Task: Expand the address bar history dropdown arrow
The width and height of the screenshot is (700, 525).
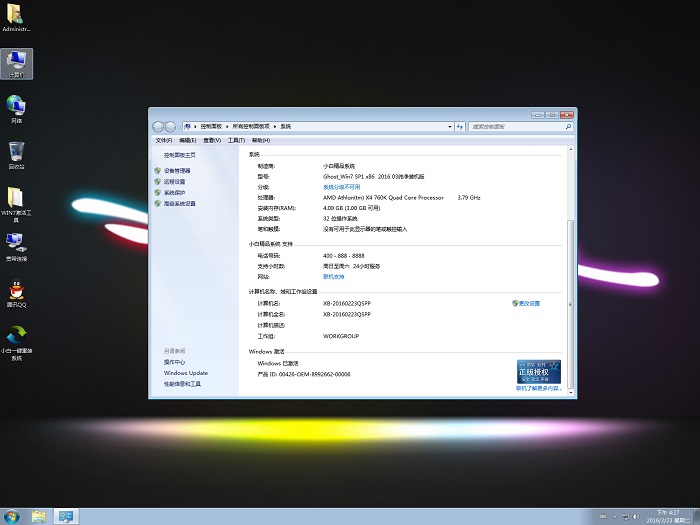Action: point(449,127)
